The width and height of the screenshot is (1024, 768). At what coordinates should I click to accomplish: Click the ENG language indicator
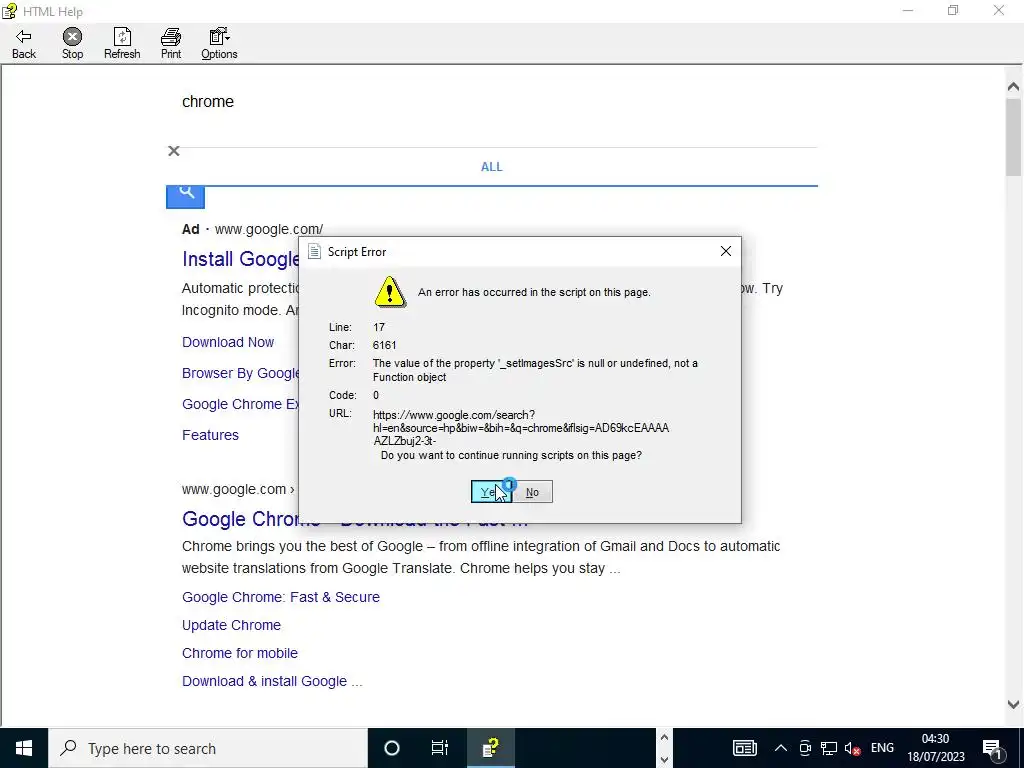[x=882, y=748]
